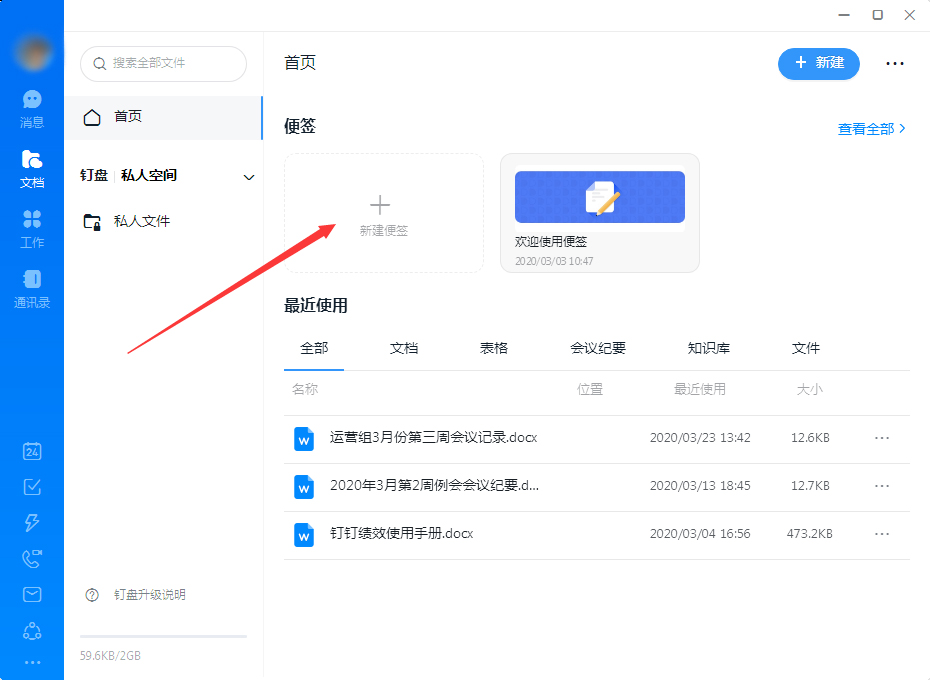Collapse the 钉盘私人空间 section
This screenshot has width=930, height=680.
[x=248, y=176]
